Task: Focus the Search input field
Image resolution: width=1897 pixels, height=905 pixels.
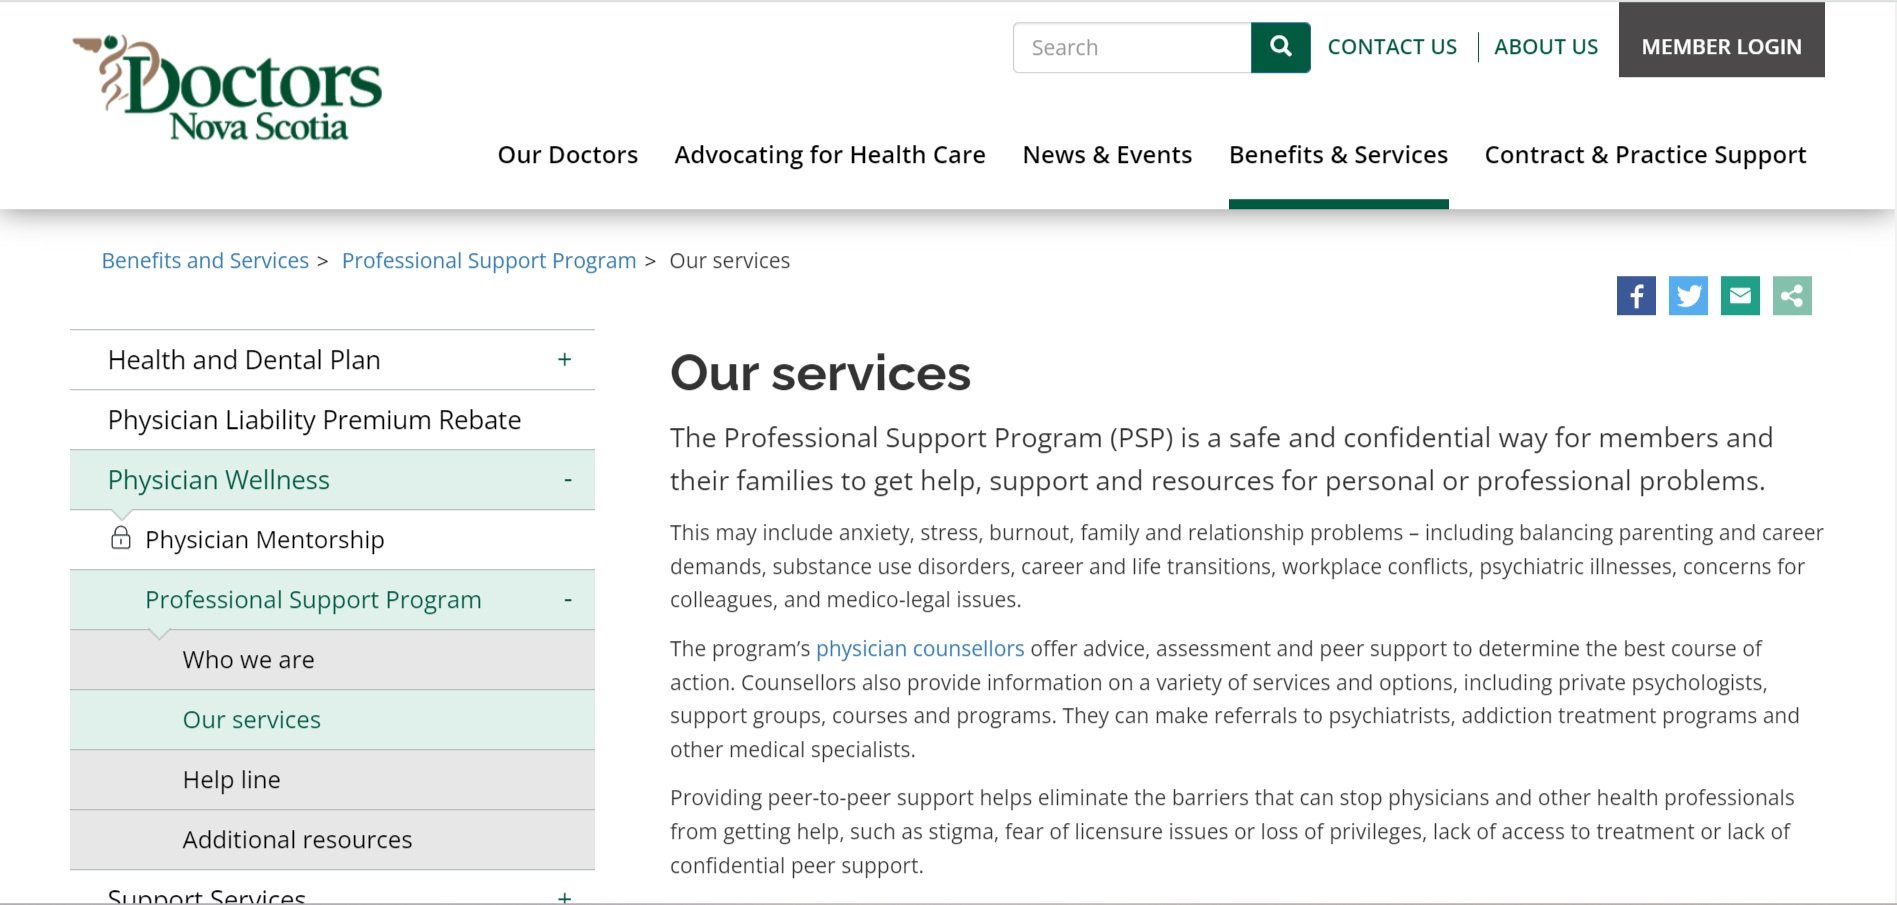Action: 1132,47
